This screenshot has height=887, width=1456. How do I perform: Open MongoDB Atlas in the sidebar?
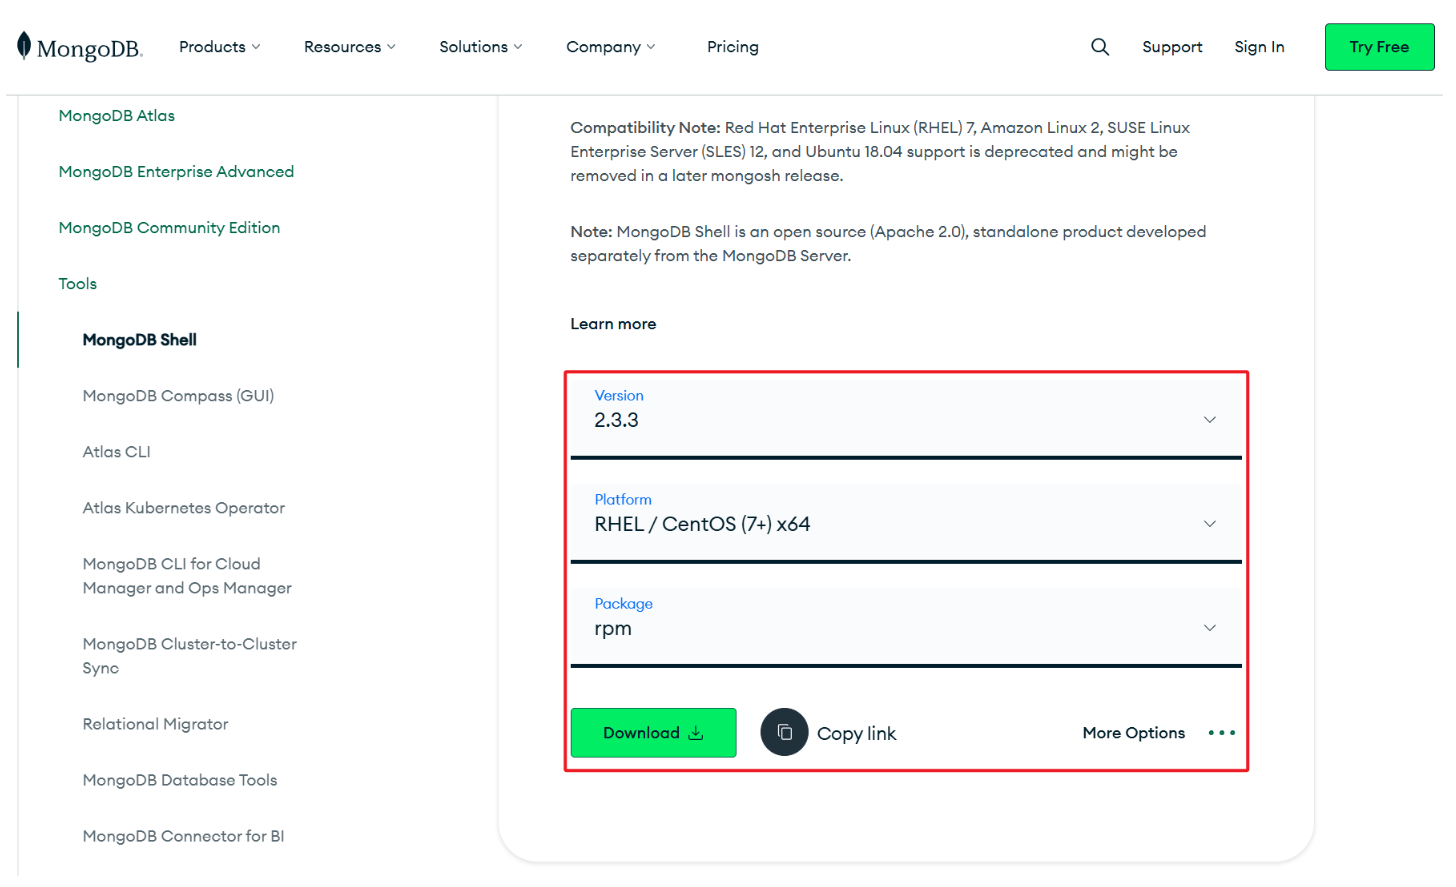[x=117, y=116]
